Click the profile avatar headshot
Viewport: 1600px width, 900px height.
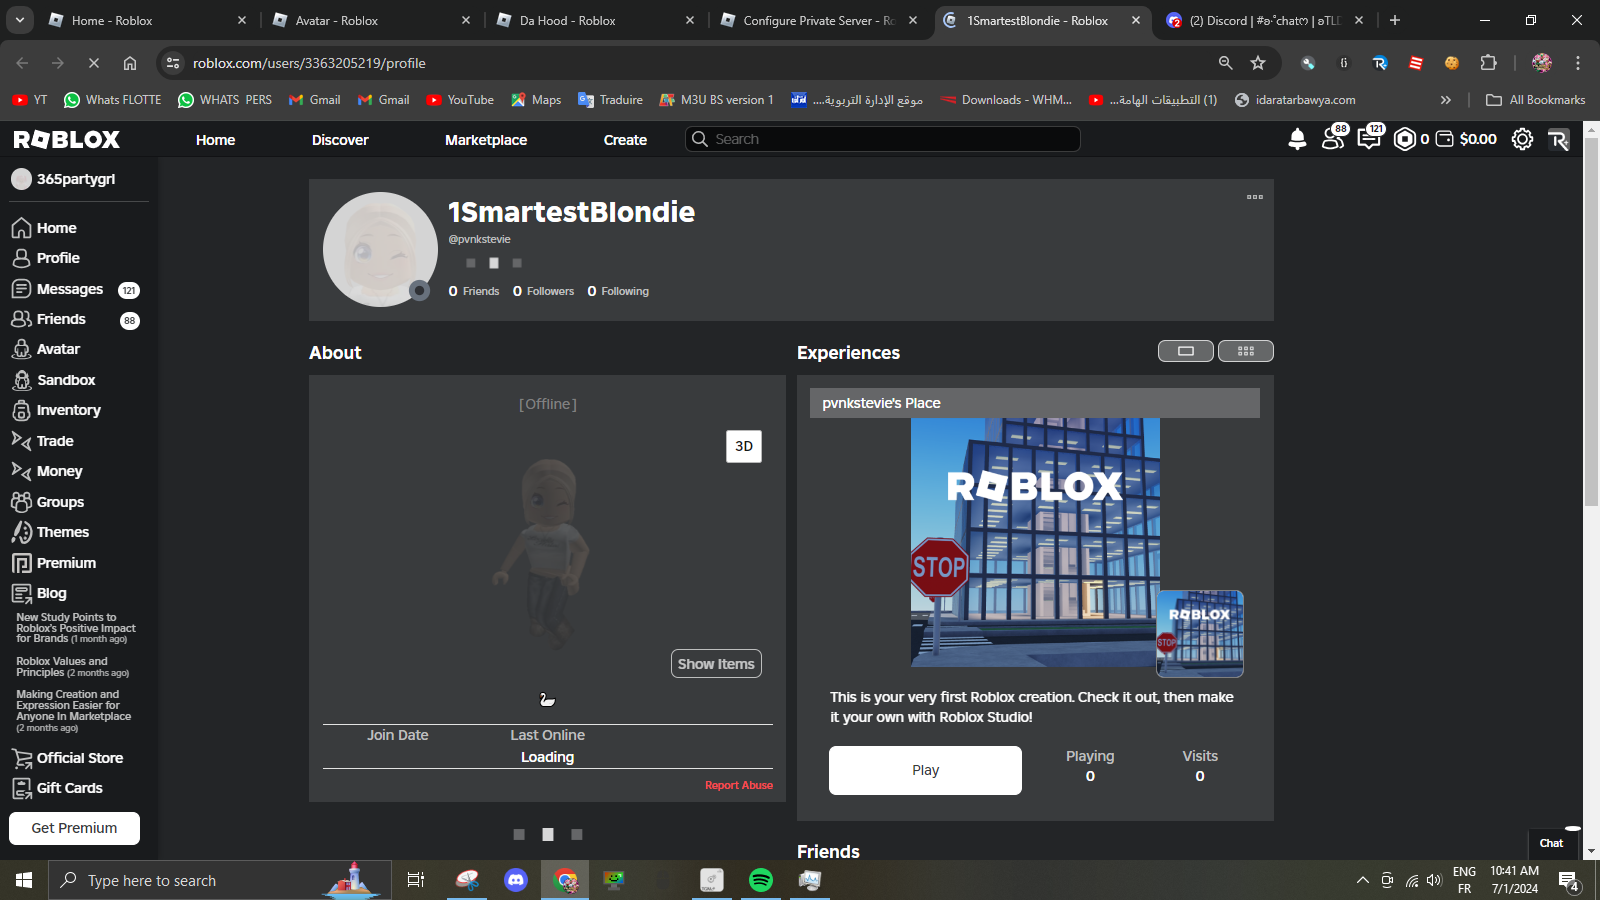(380, 249)
